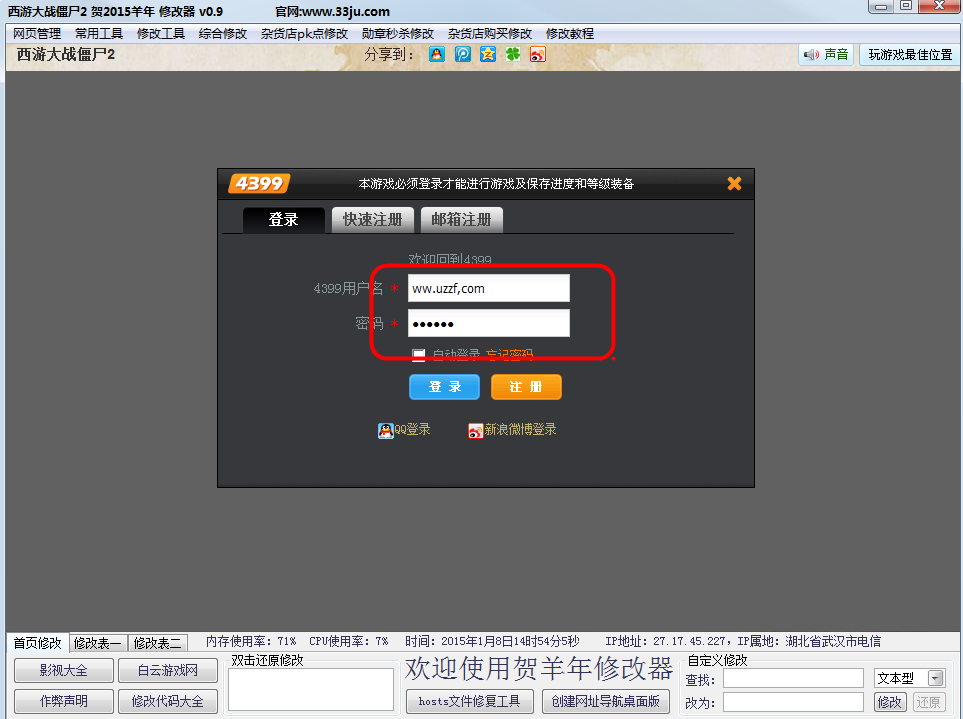The image size is (963, 719).
Task: Switch to the 邮箱注册 tab
Action: (462, 220)
